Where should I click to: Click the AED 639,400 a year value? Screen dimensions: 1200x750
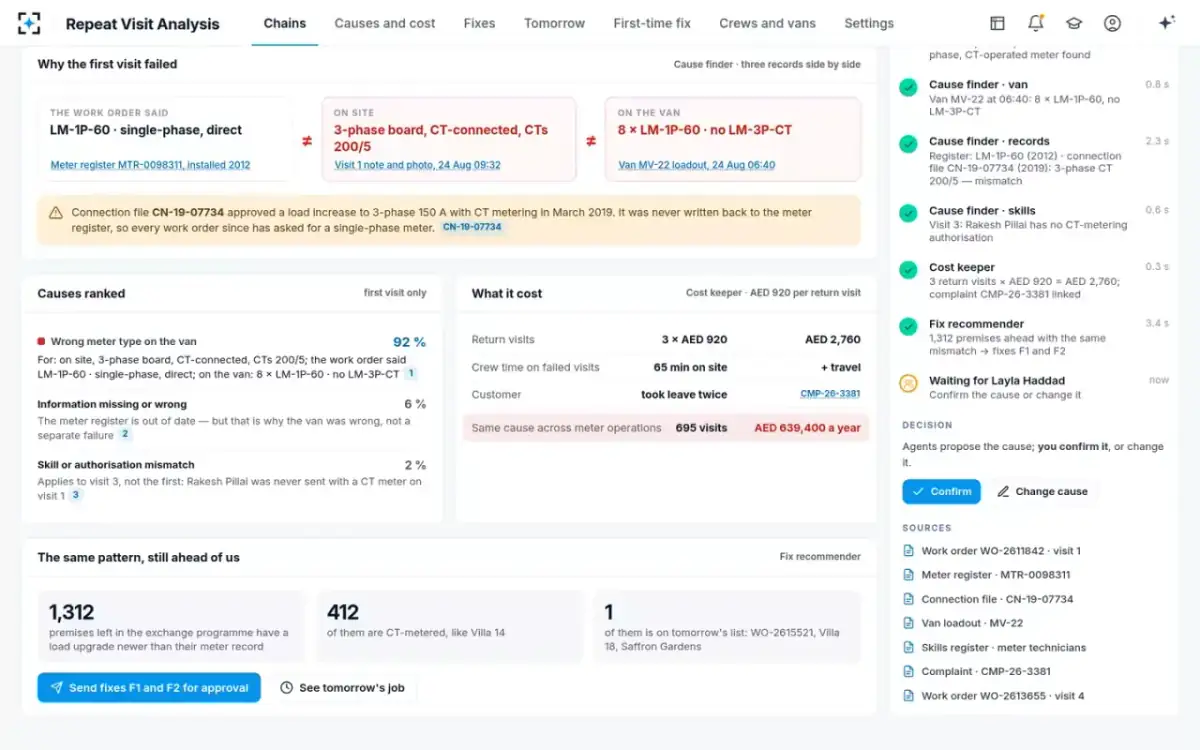point(807,428)
